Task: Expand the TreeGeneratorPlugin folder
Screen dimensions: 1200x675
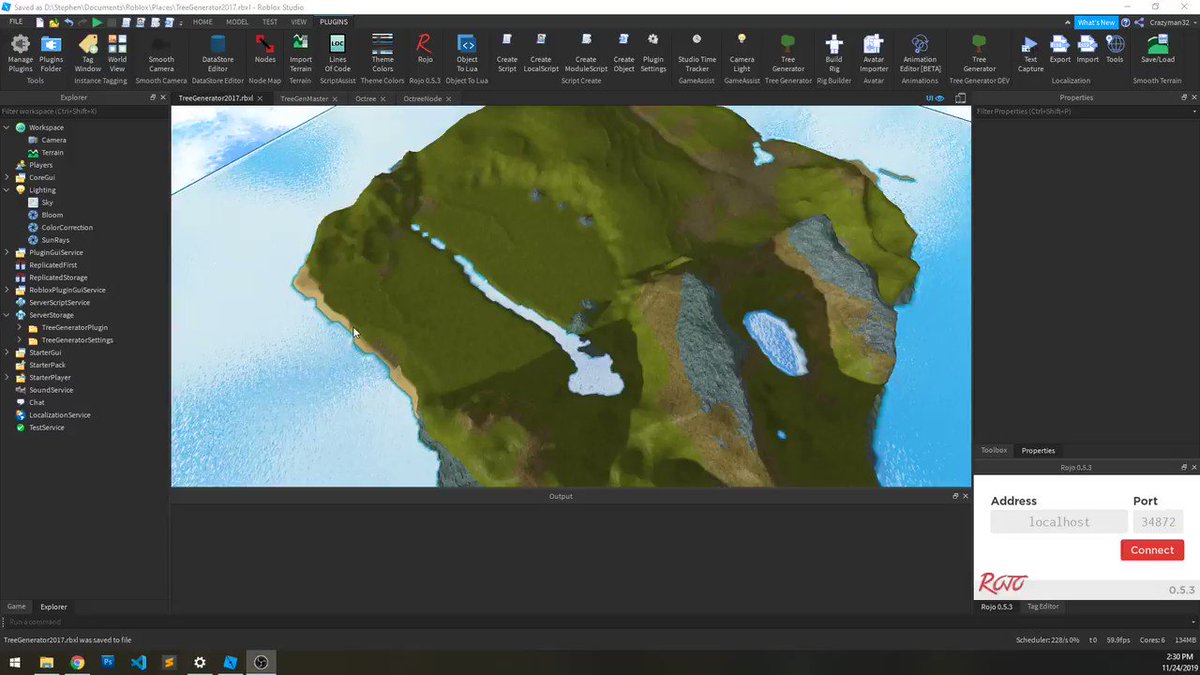Action: (19, 328)
